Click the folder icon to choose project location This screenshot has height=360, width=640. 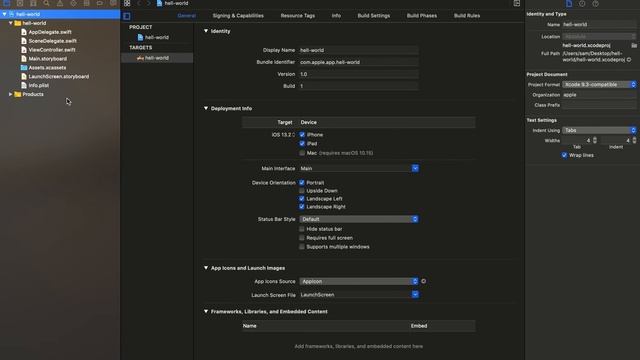tap(634, 45)
